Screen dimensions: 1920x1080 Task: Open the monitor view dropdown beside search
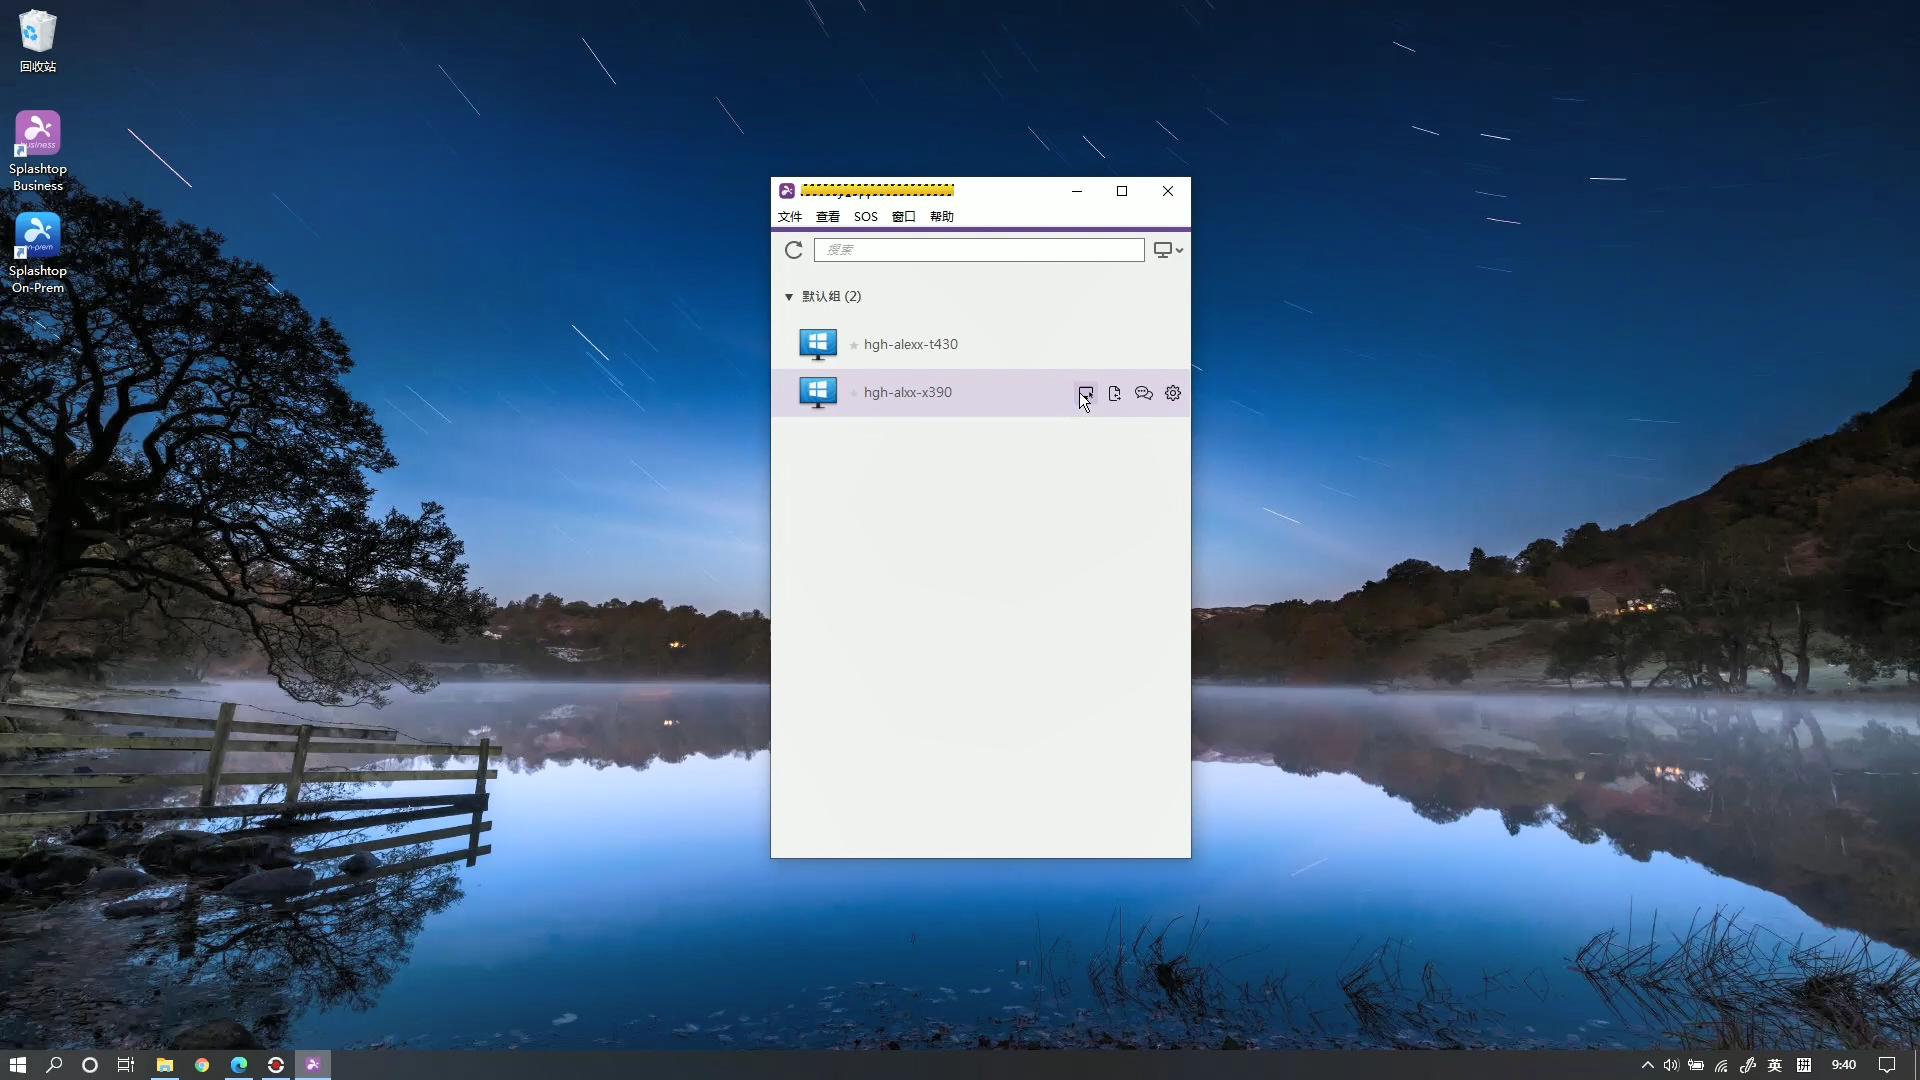point(1168,250)
